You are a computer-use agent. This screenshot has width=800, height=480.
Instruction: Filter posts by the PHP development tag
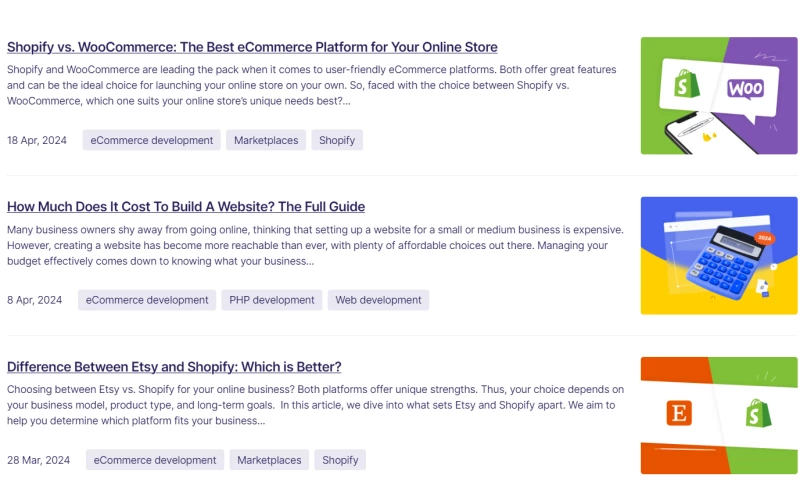pyautogui.click(x=272, y=300)
